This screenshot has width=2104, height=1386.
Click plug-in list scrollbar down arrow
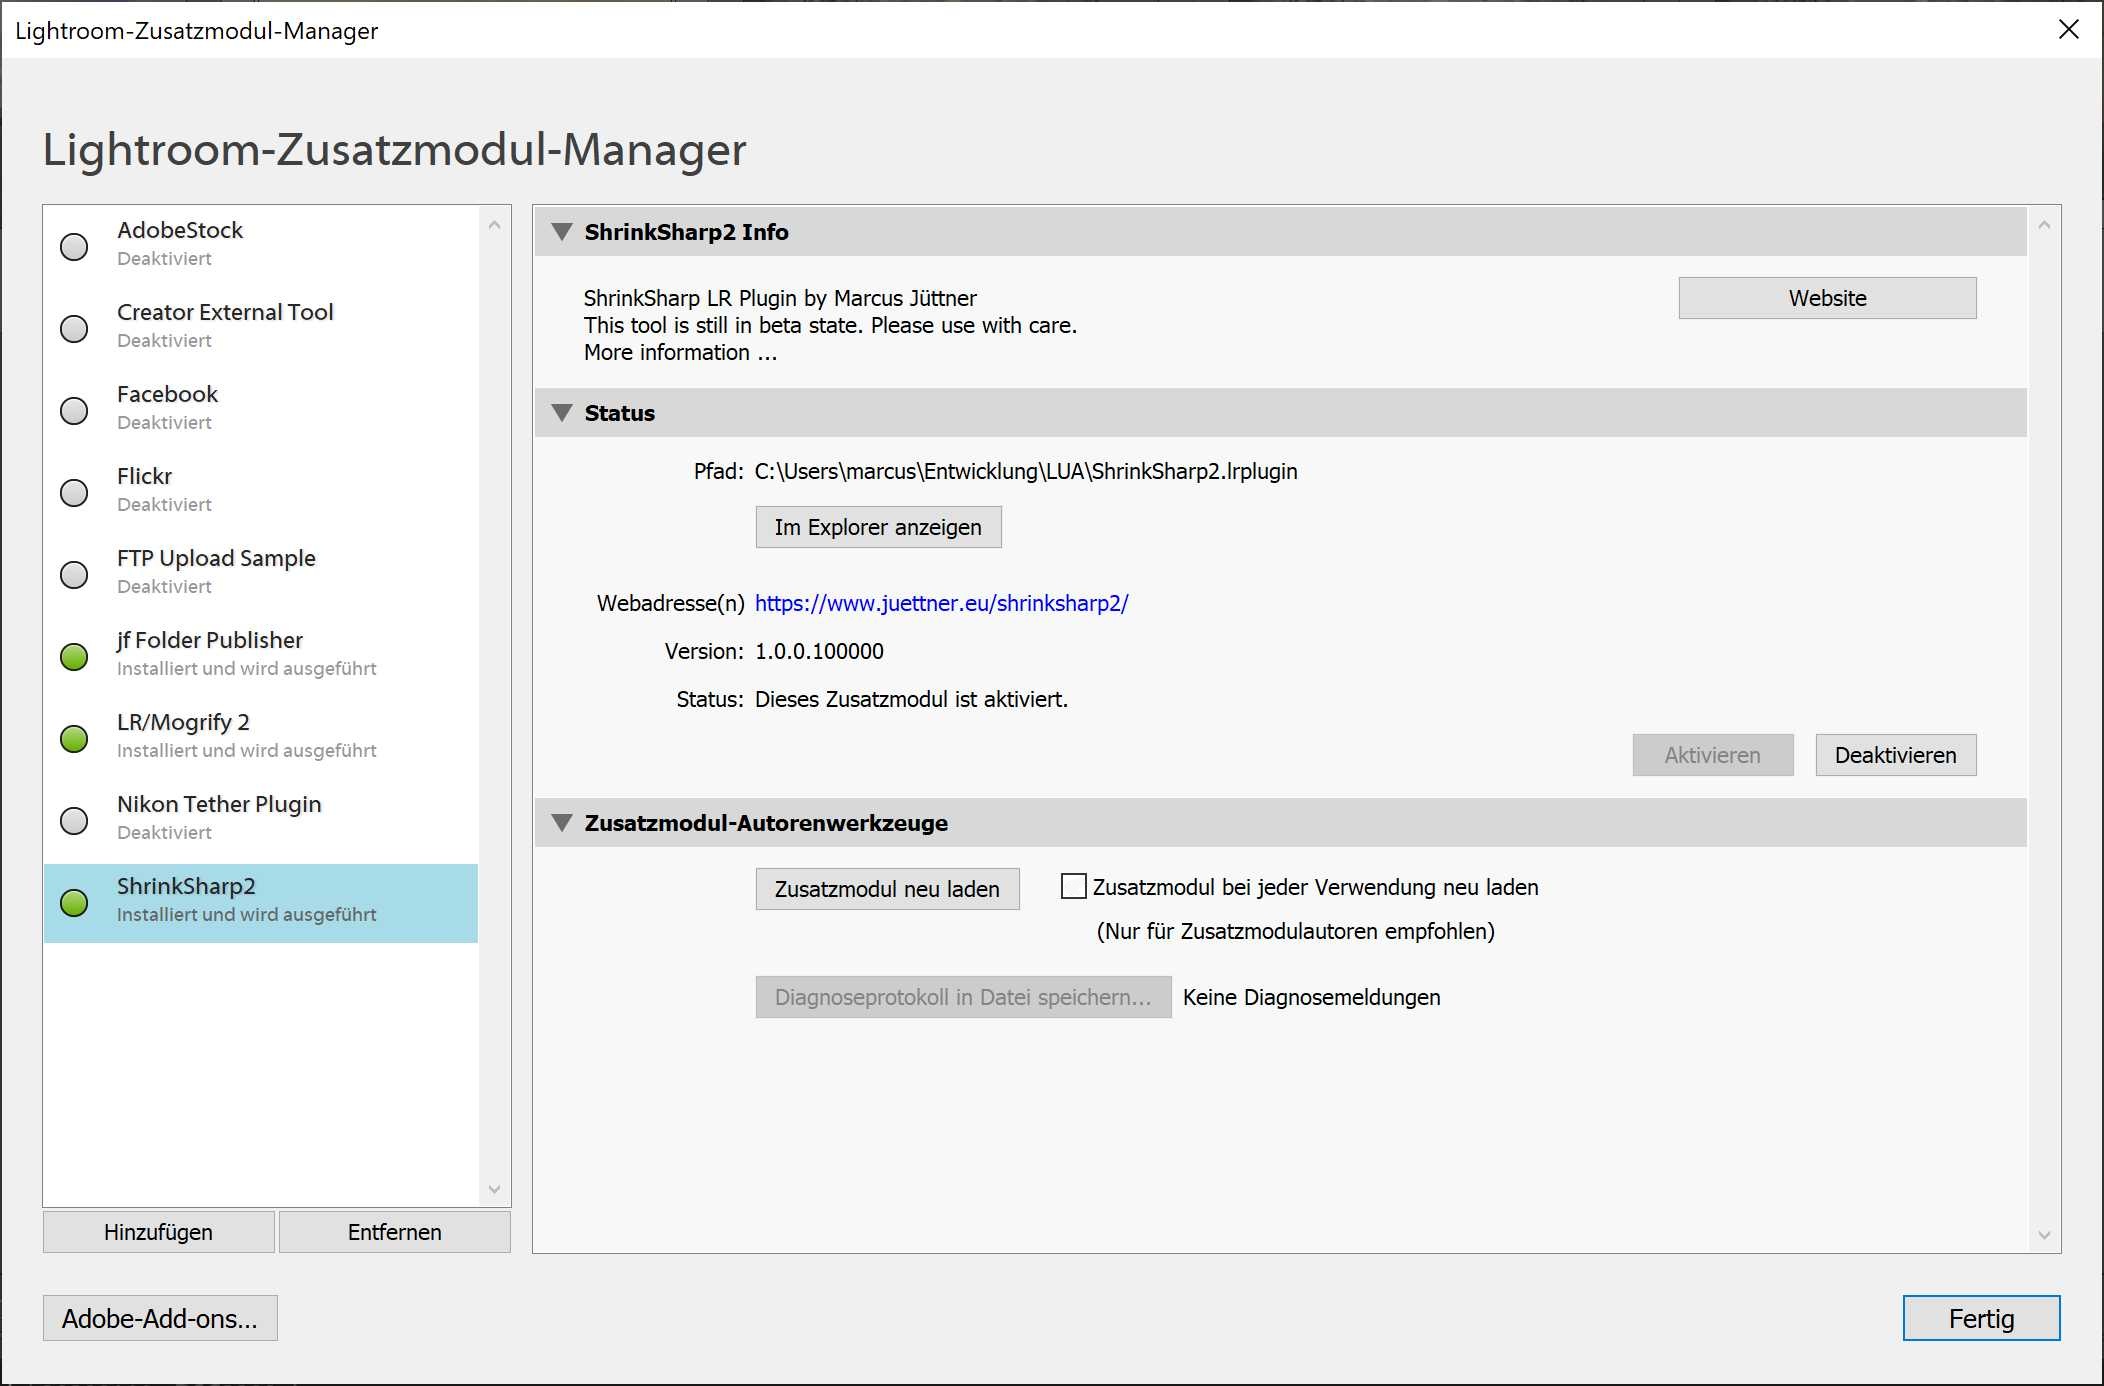[494, 1189]
